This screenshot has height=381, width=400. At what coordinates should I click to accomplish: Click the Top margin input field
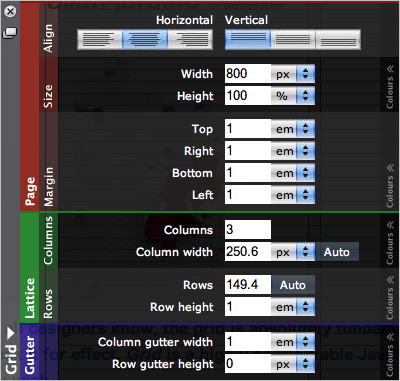pos(248,129)
